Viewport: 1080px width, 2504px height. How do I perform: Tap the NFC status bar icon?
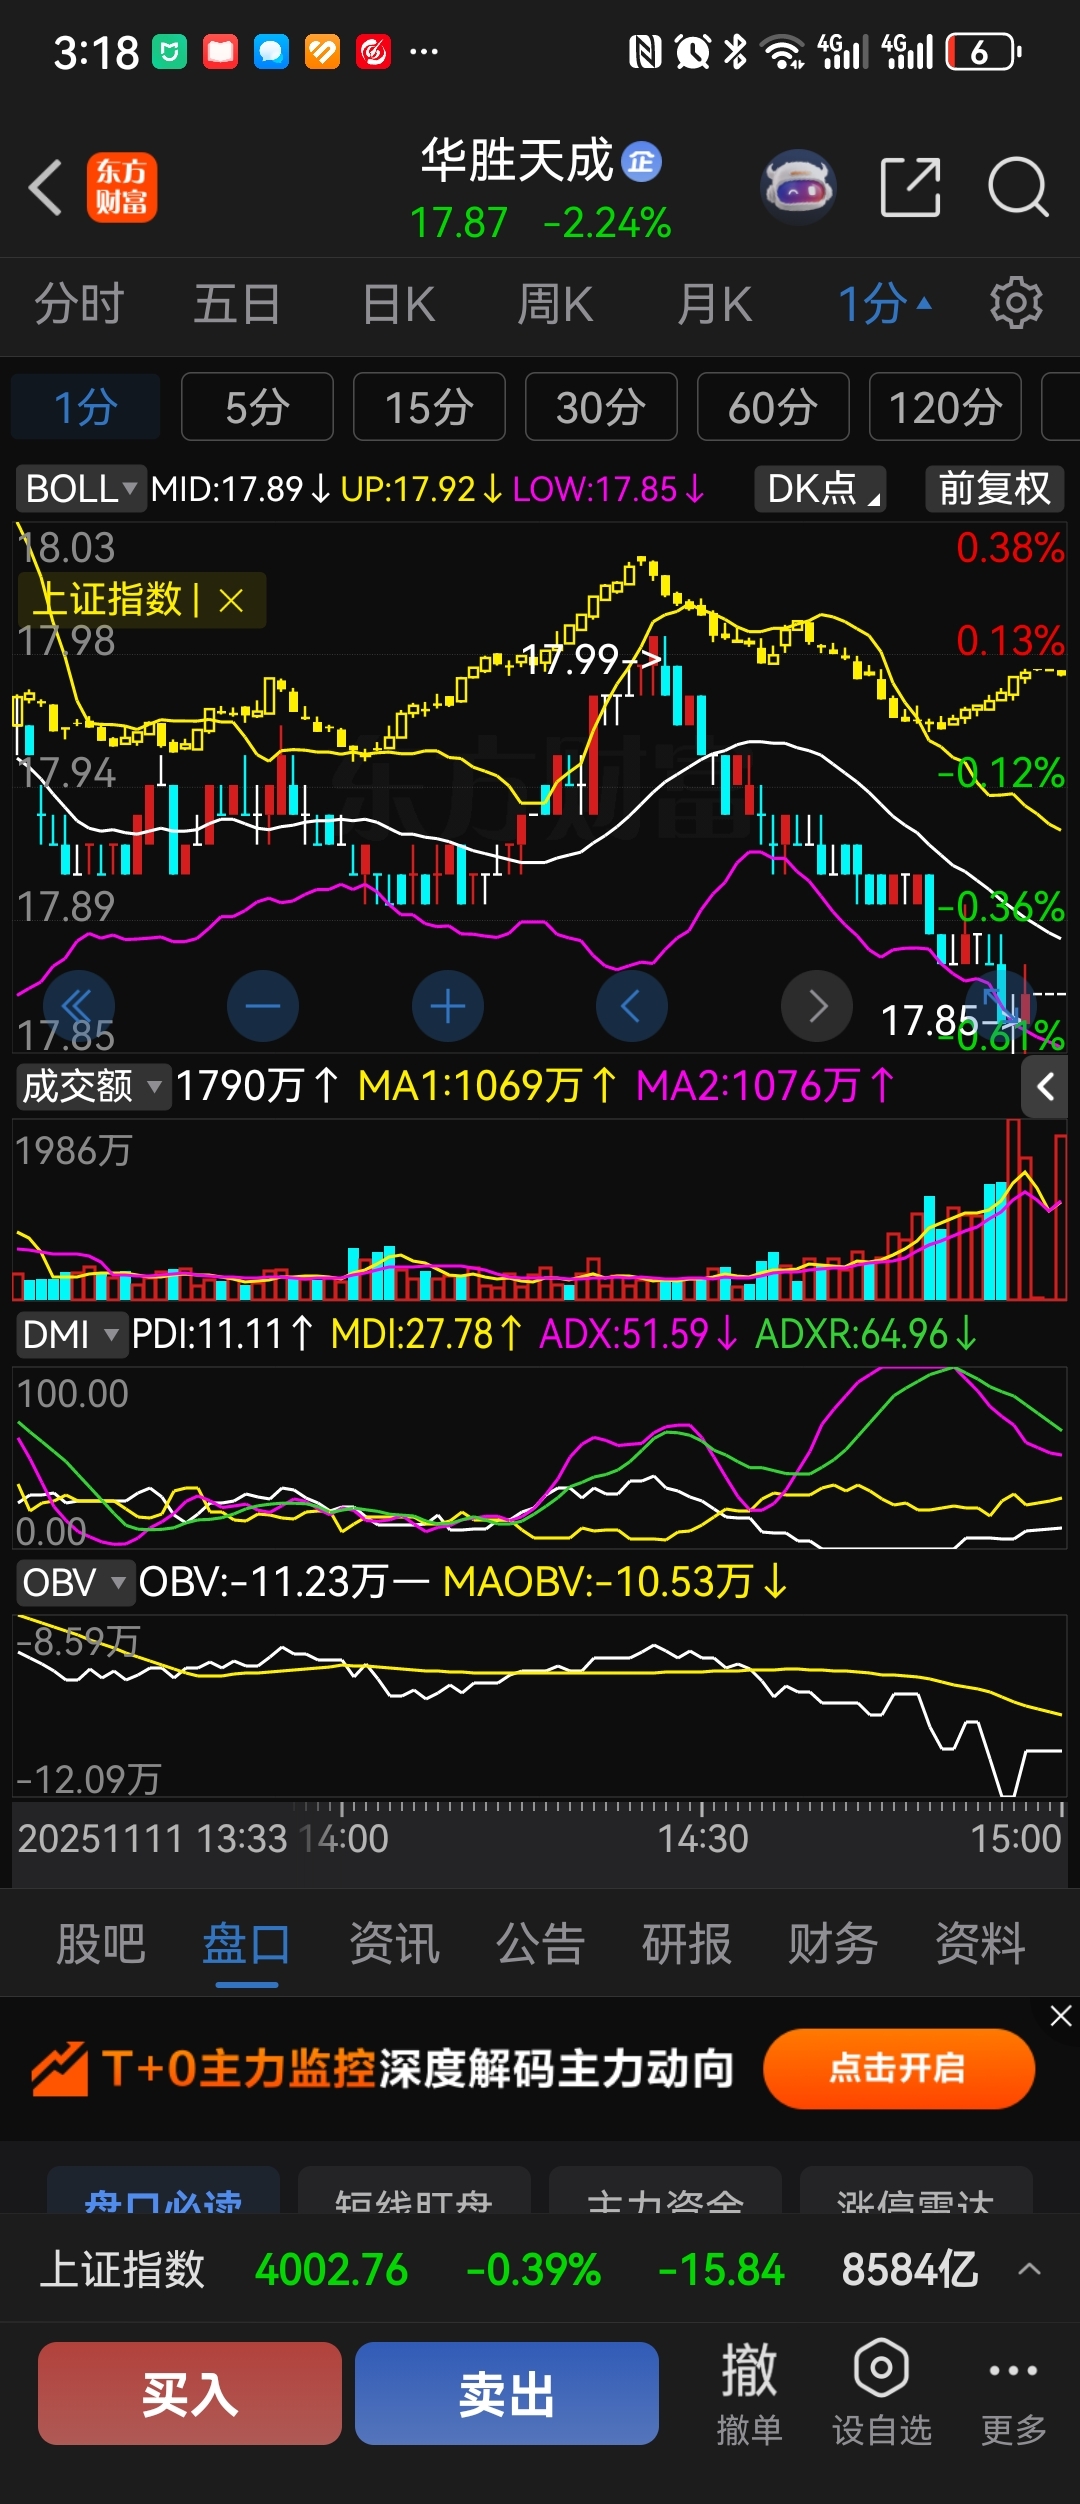645,51
